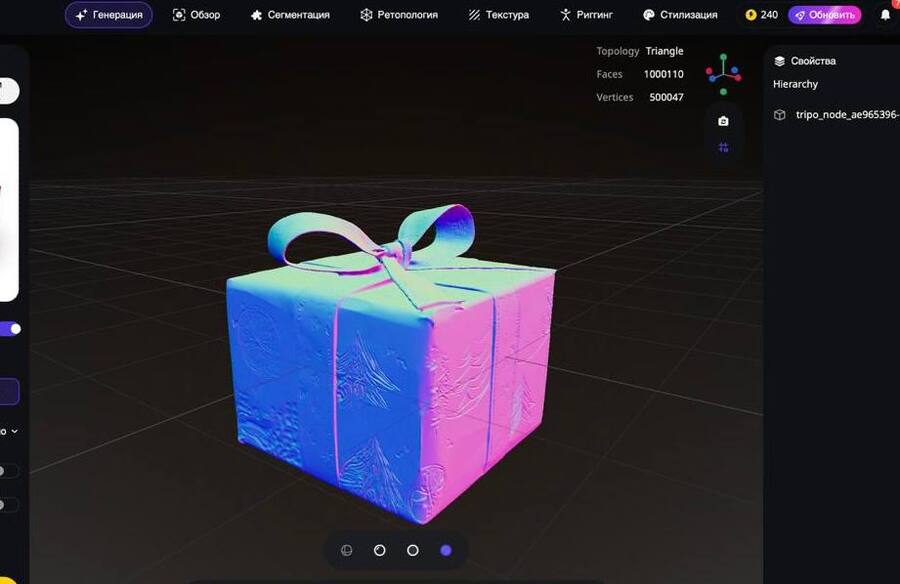Click the Topology Triangle value
900x584 pixels.
point(664,51)
